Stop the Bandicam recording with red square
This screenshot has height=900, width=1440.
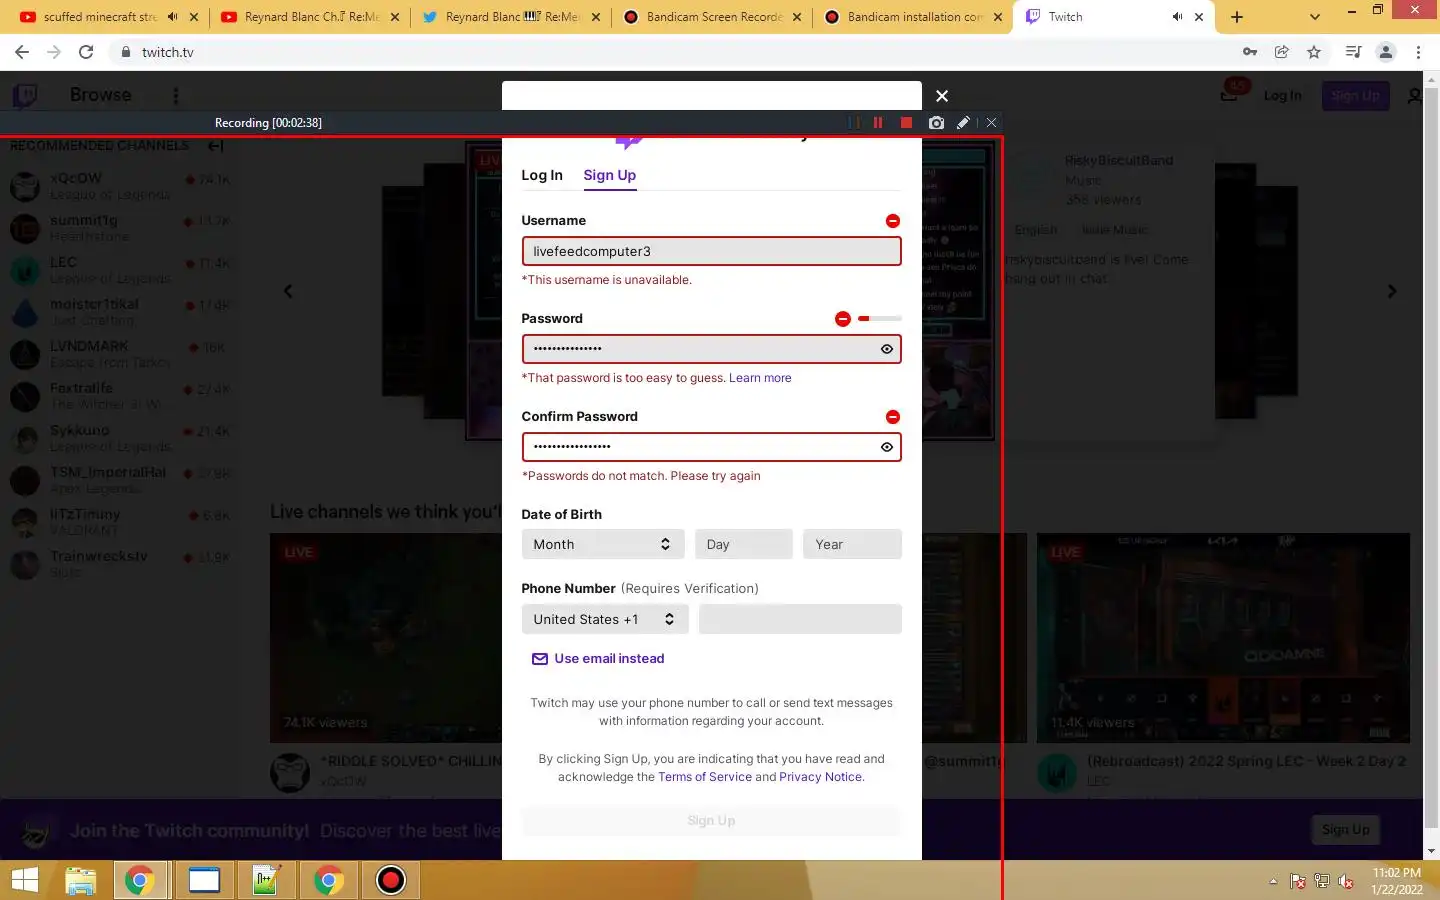pyautogui.click(x=906, y=122)
